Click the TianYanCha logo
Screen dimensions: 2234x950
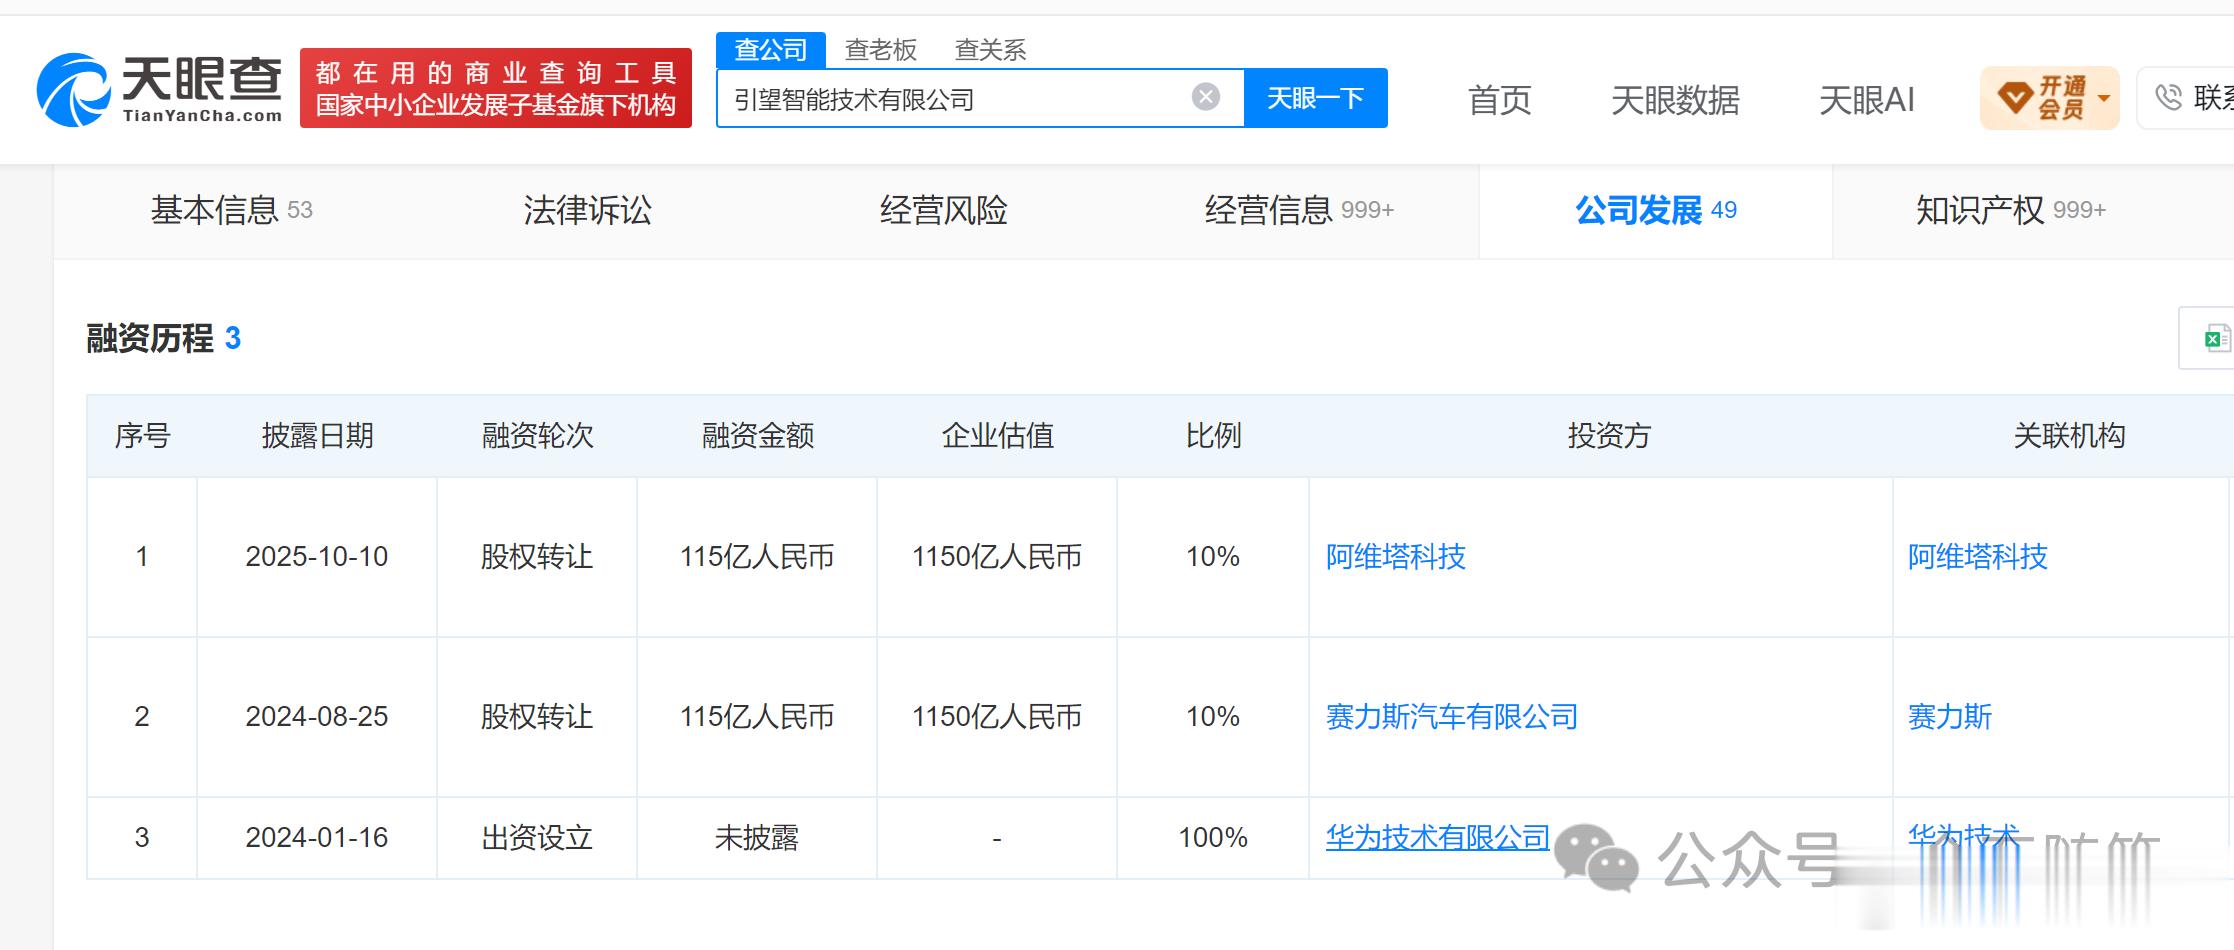point(160,90)
